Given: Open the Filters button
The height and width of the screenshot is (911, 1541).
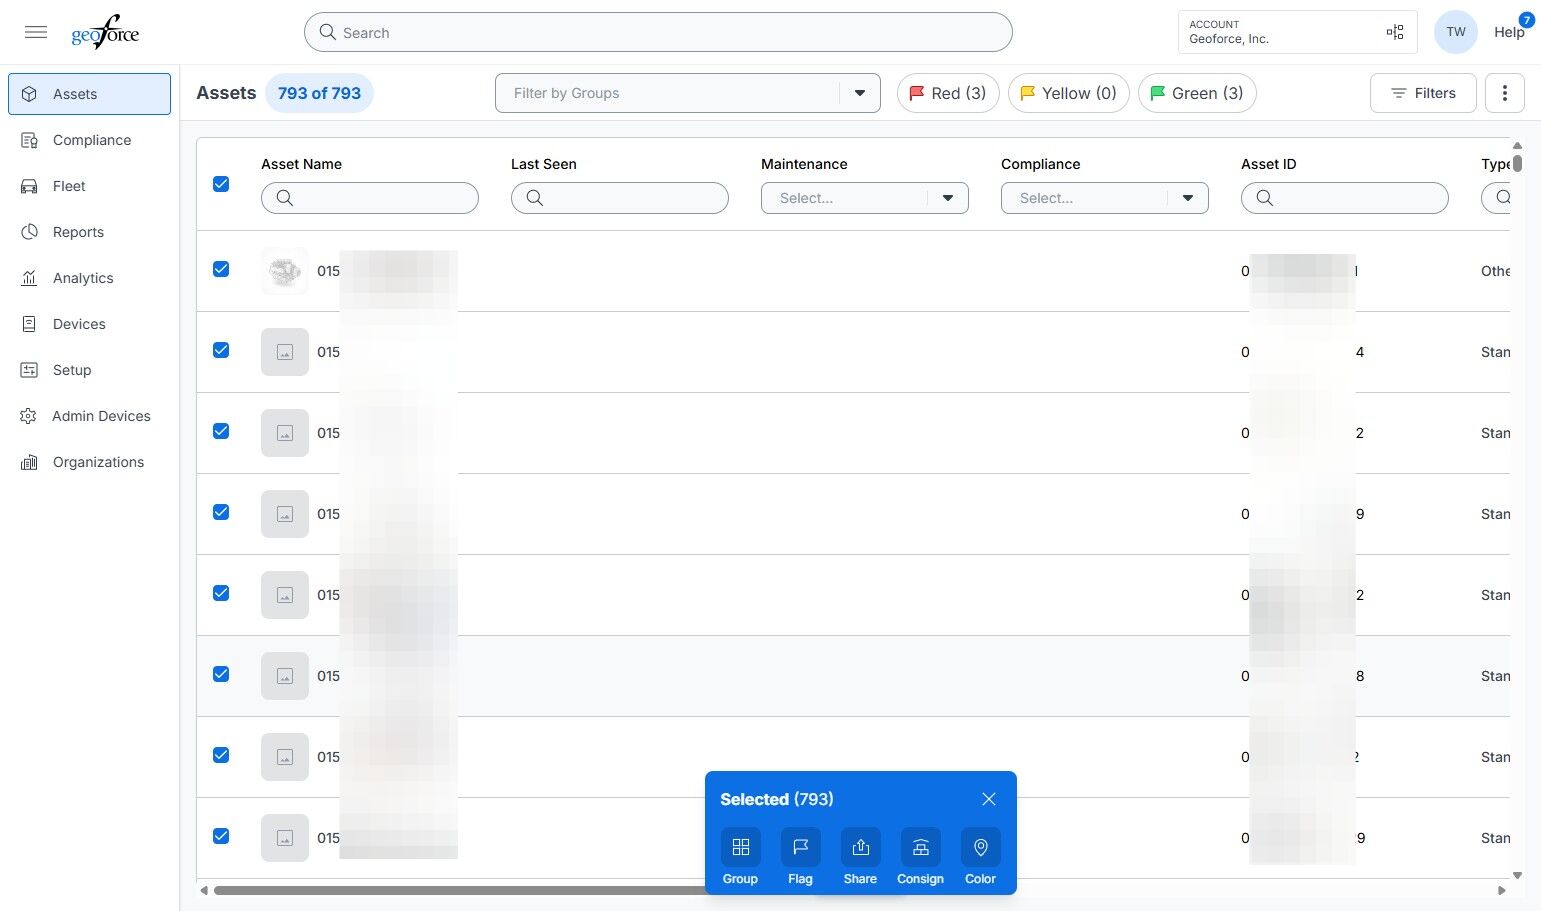Looking at the screenshot, I should [x=1423, y=93].
